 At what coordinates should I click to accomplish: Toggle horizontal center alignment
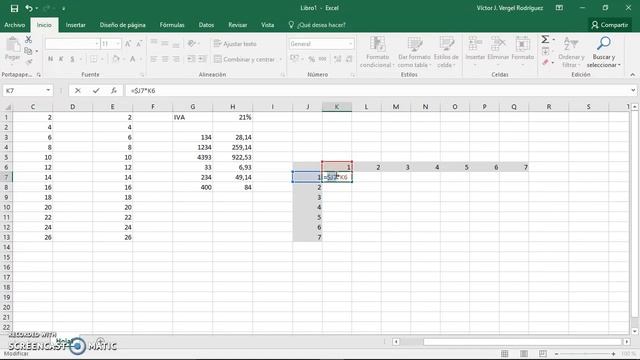tap(165, 59)
